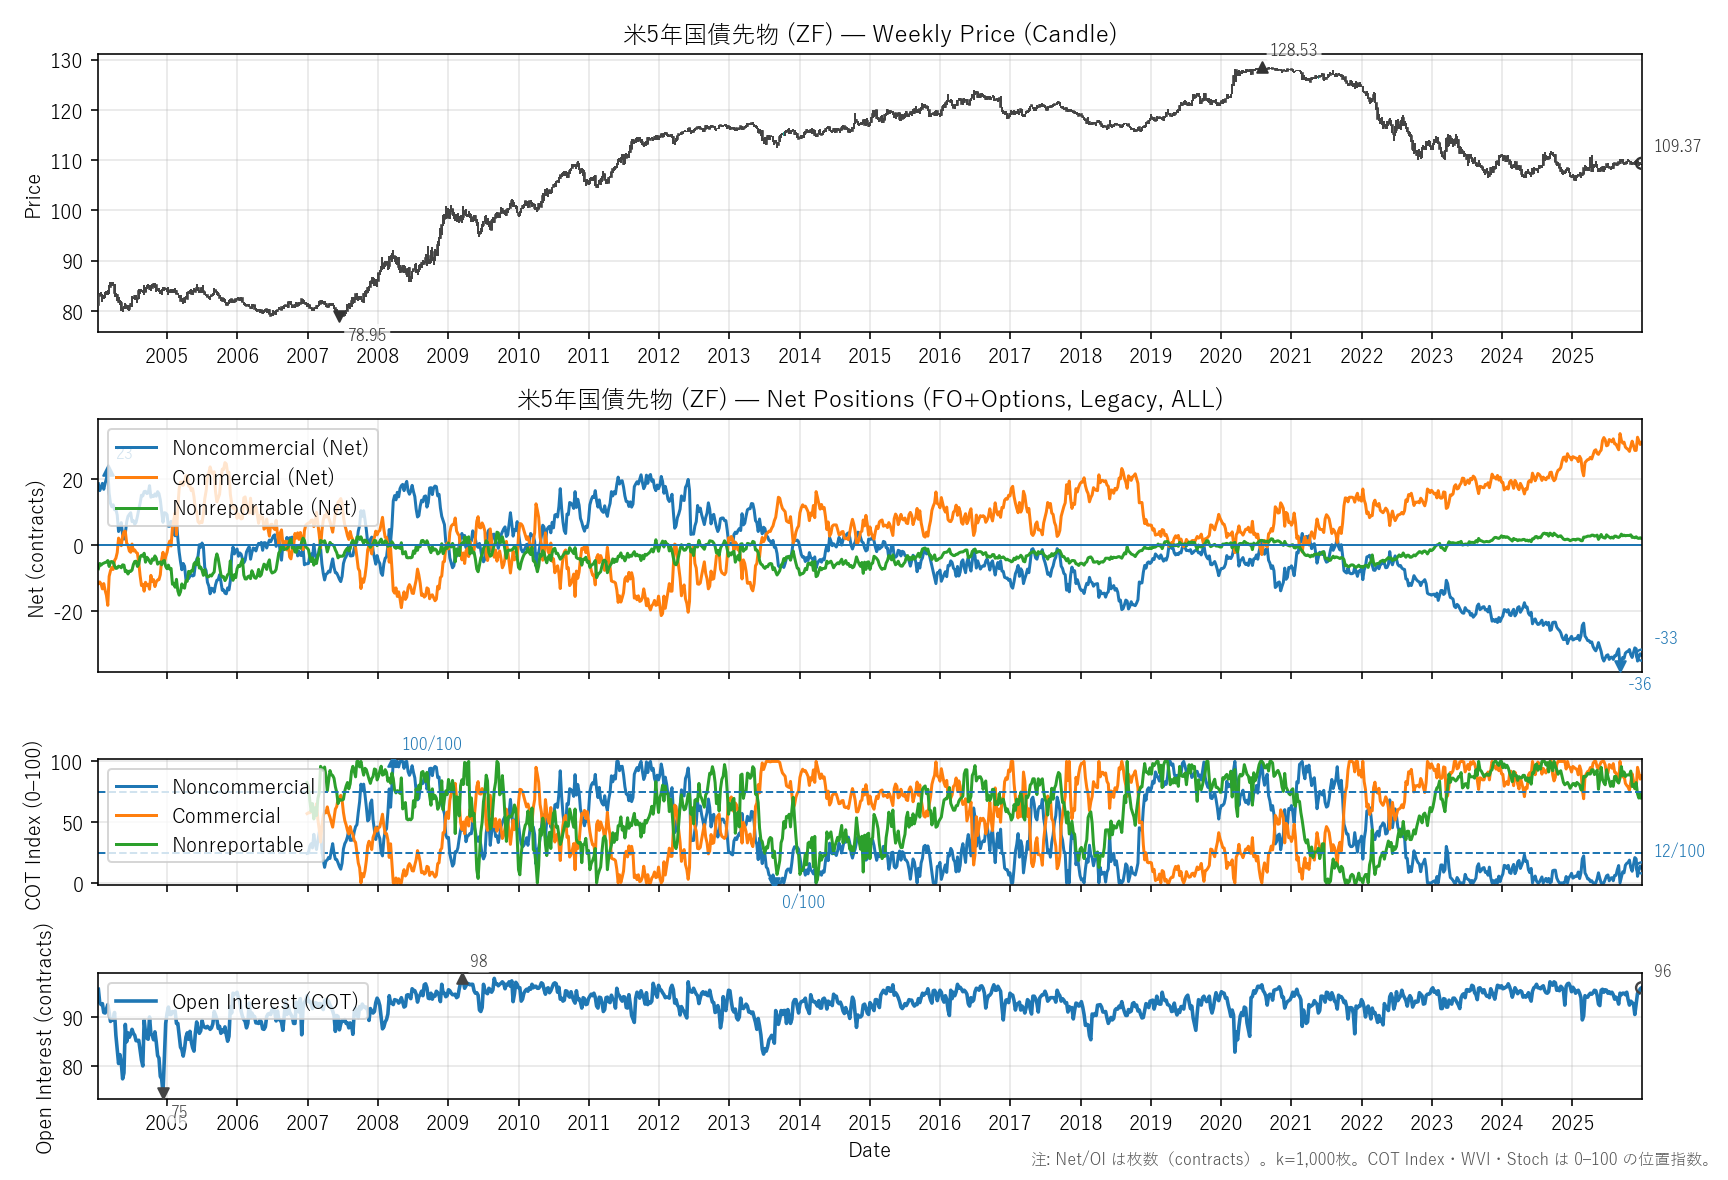Click the 128.53 price peak triangle marker

coord(1262,68)
